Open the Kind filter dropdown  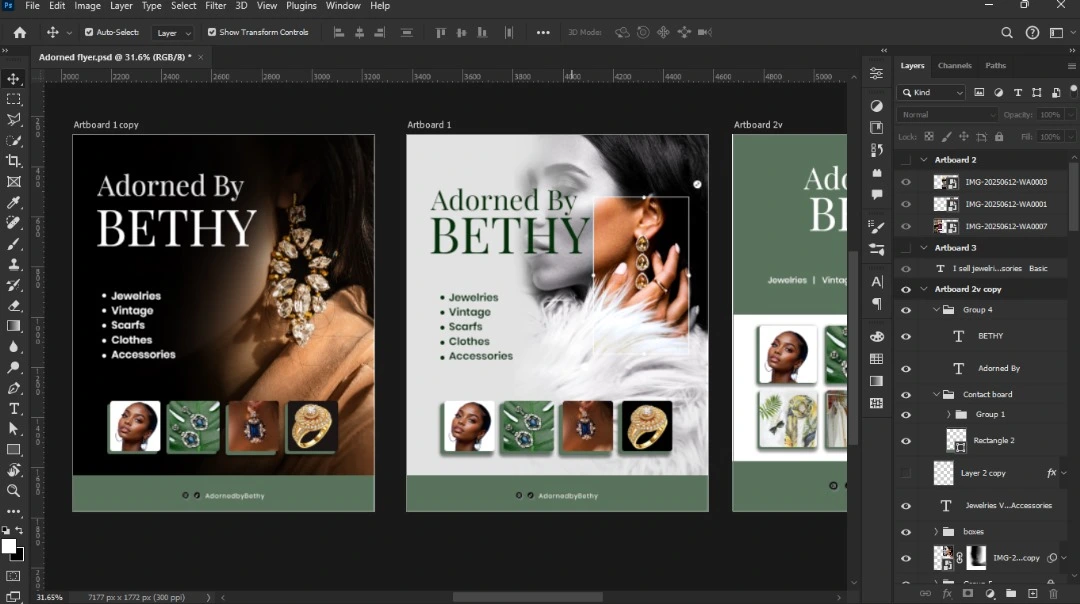pos(932,92)
